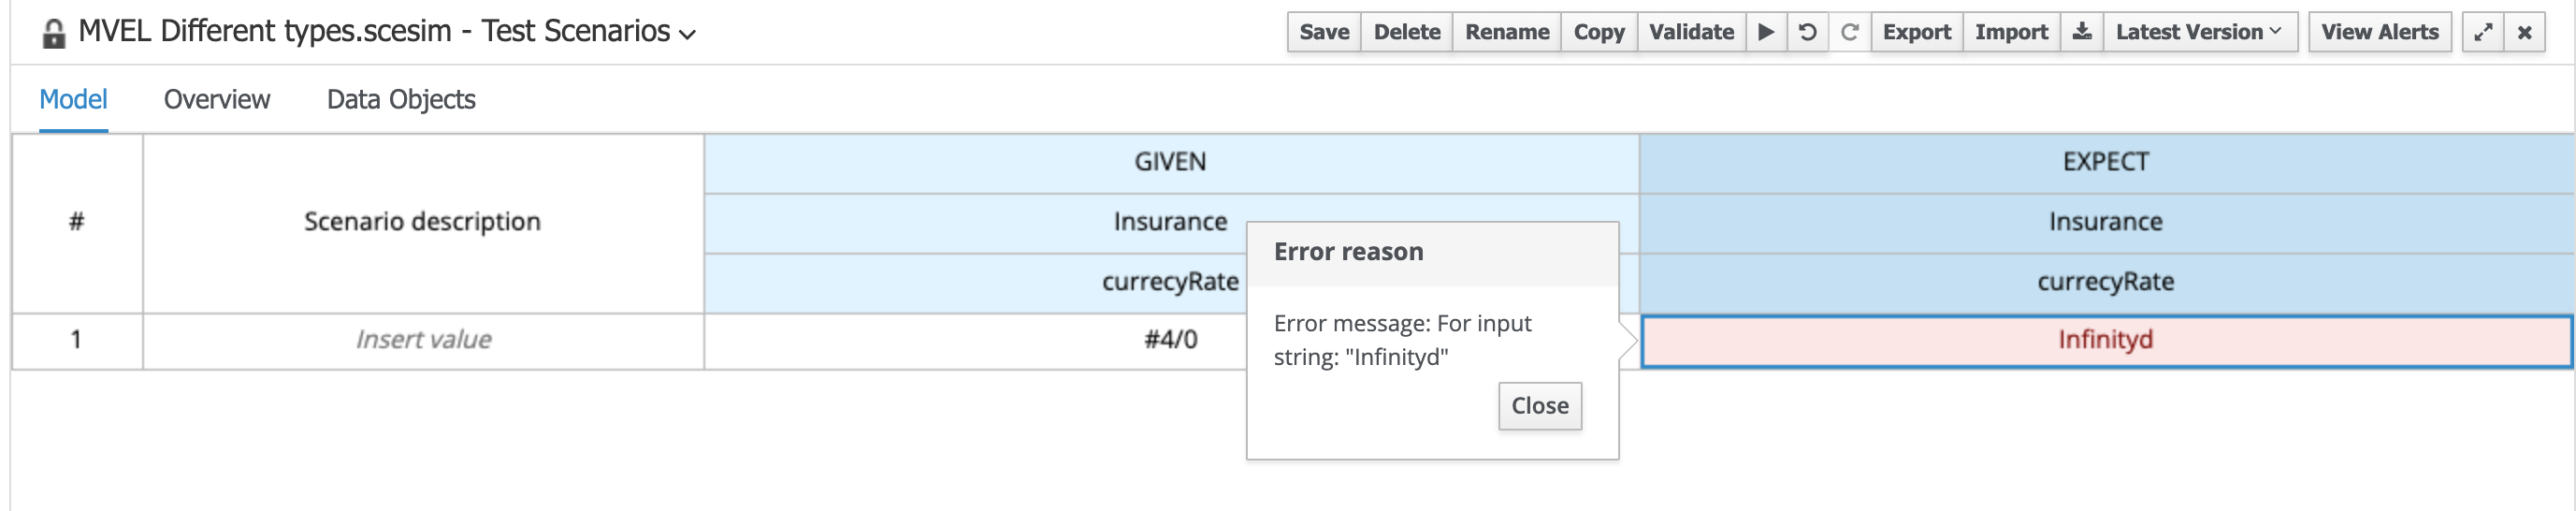Screen dimensions: 2576x511
Task: Switch to the Overview tab
Action: pos(216,100)
